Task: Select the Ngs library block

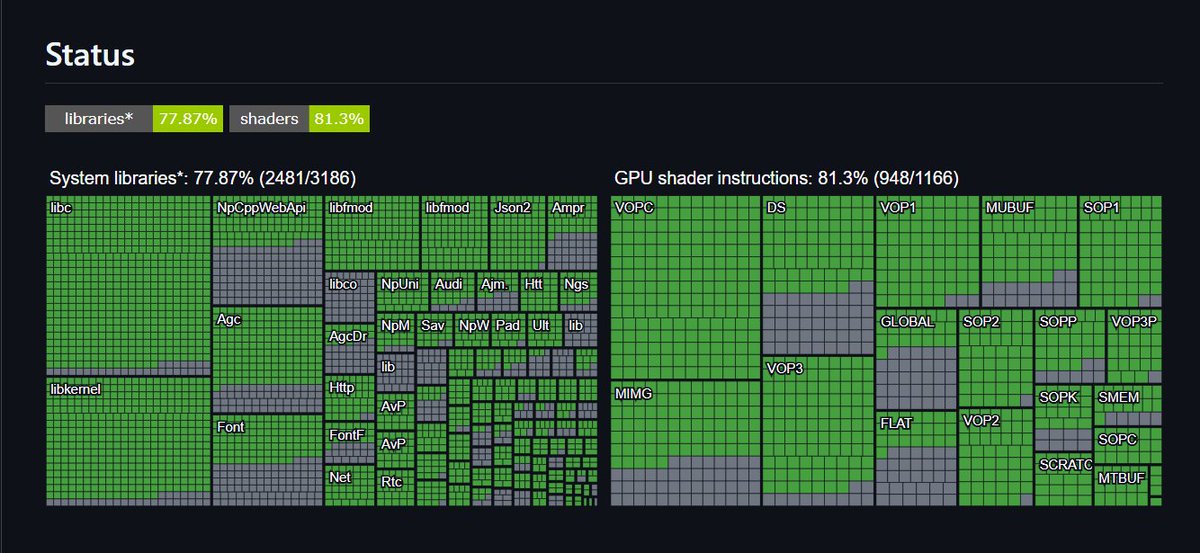Action: 578,291
